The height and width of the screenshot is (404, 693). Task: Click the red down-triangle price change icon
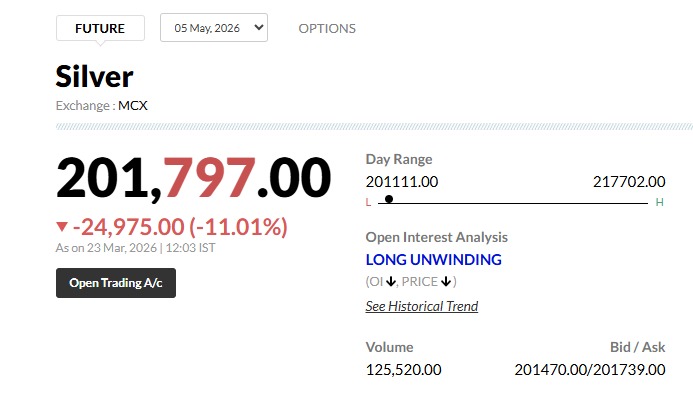pyautogui.click(x=62, y=226)
